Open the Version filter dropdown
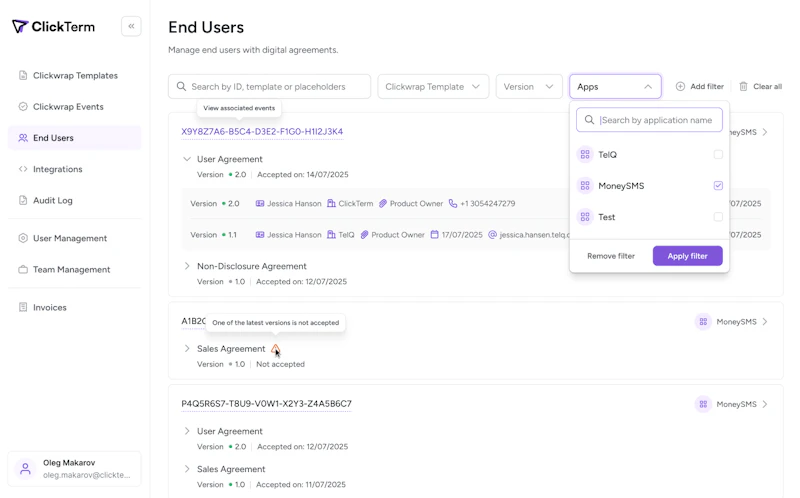 tap(529, 86)
